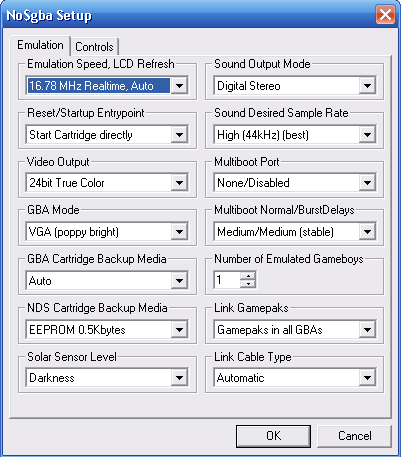This screenshot has width=401, height=457.
Task: Click the Cancel button
Action: 354,436
